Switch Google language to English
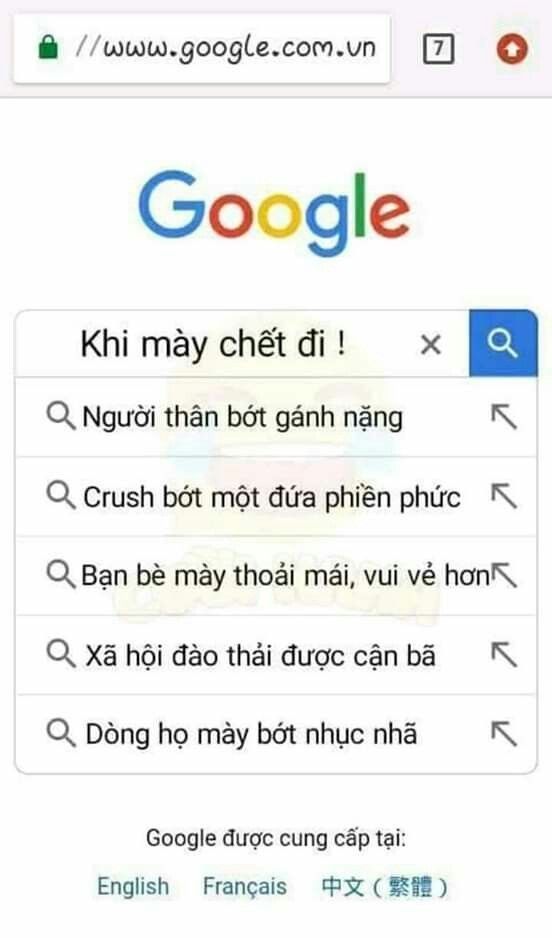Image resolution: width=552 pixels, height=938 pixels. (x=133, y=887)
